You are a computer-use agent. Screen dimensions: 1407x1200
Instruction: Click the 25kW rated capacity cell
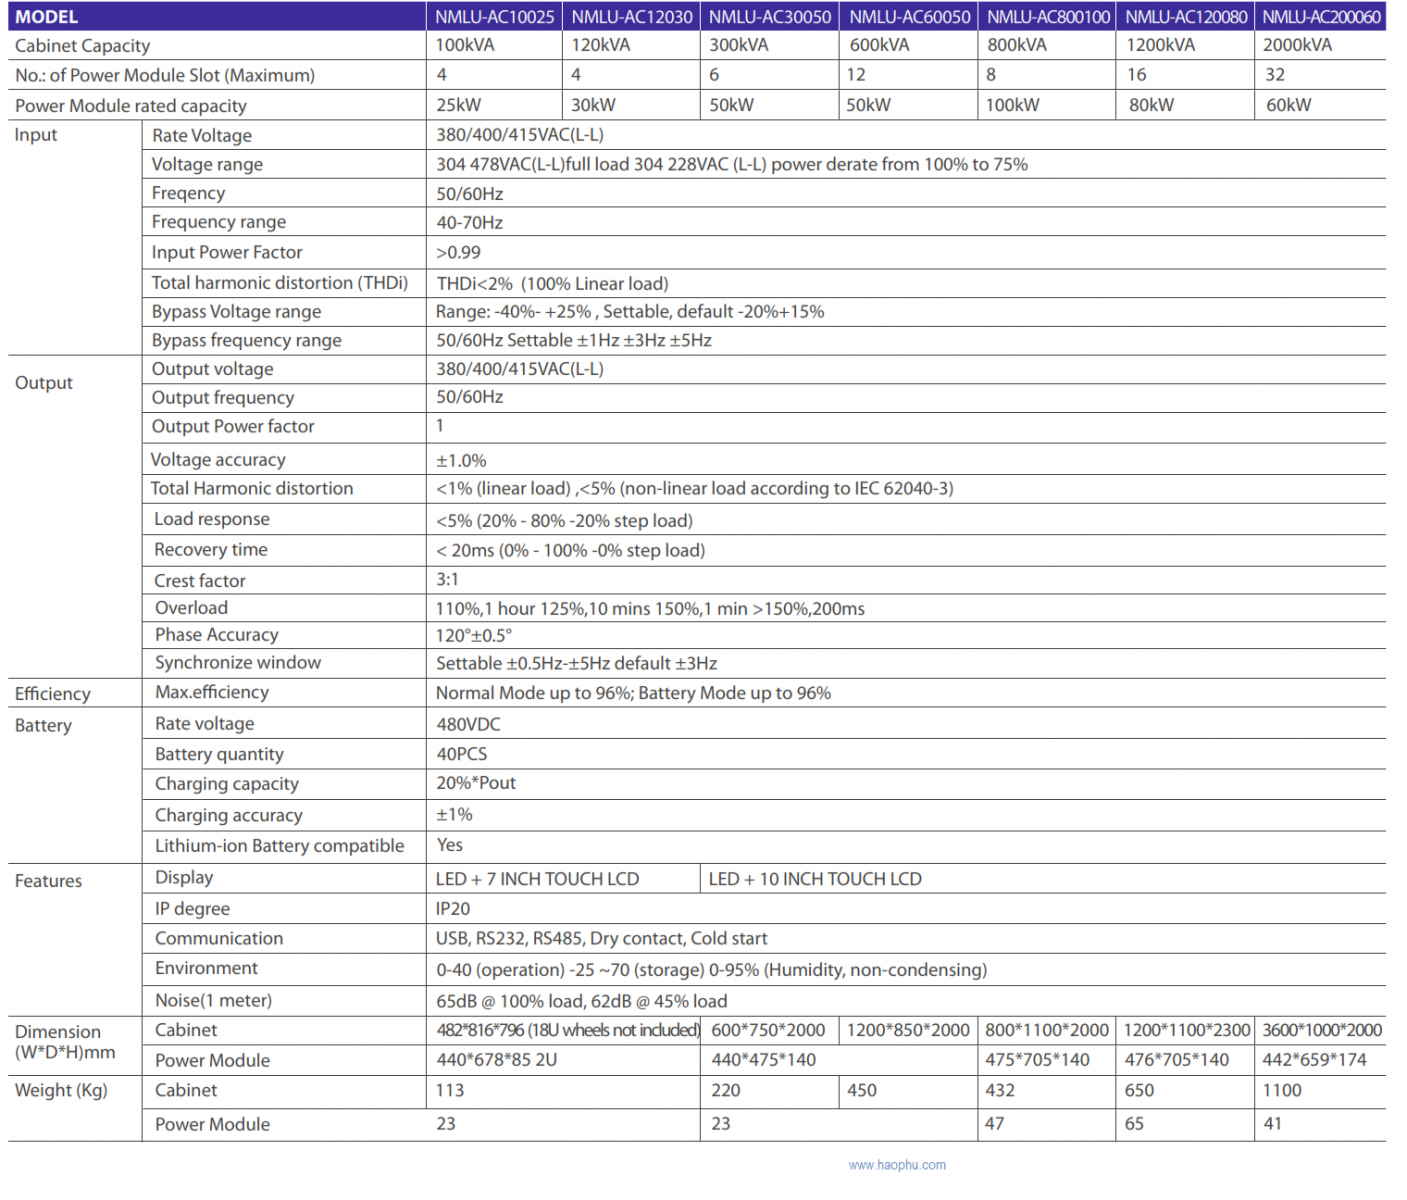point(458,105)
